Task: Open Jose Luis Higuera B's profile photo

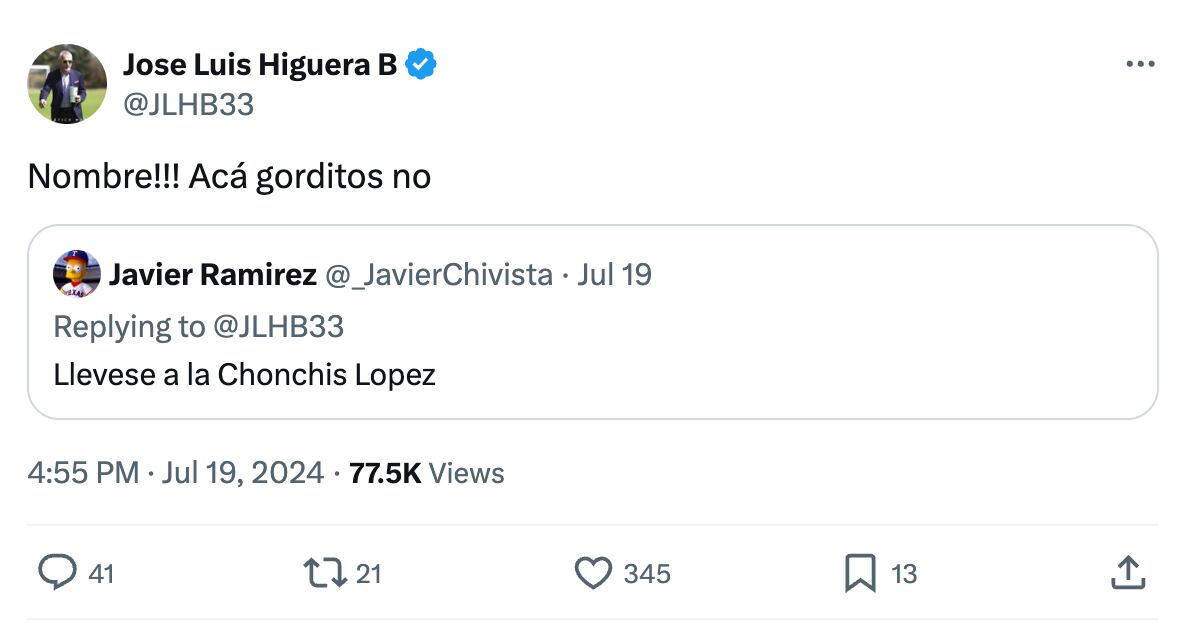Action: pos(67,84)
